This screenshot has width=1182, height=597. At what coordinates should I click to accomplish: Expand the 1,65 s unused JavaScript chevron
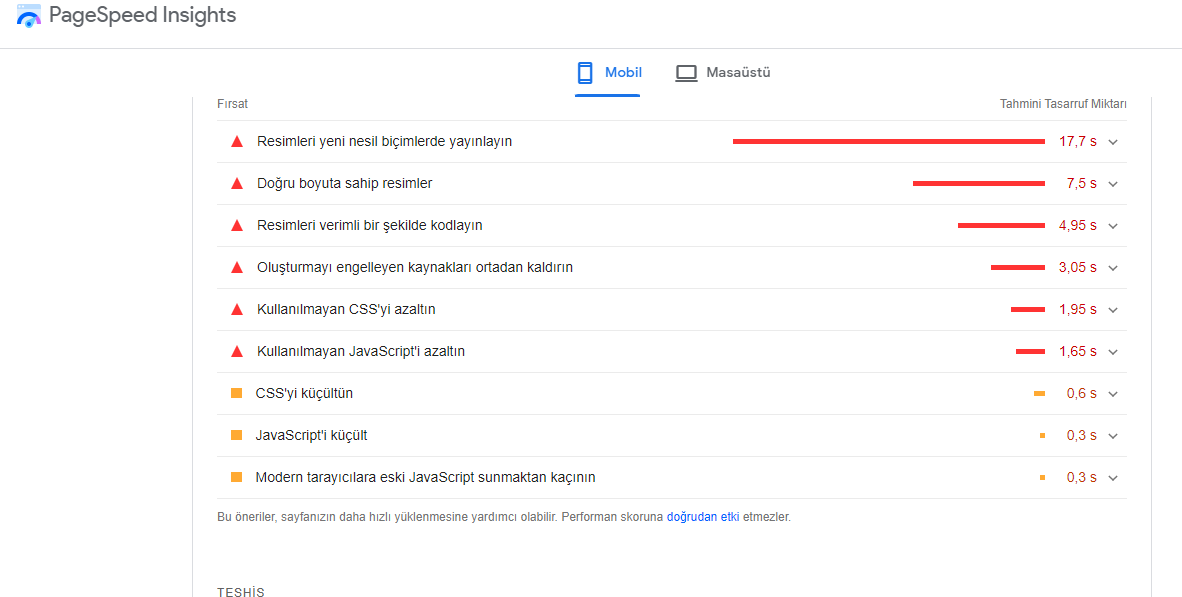(1113, 352)
